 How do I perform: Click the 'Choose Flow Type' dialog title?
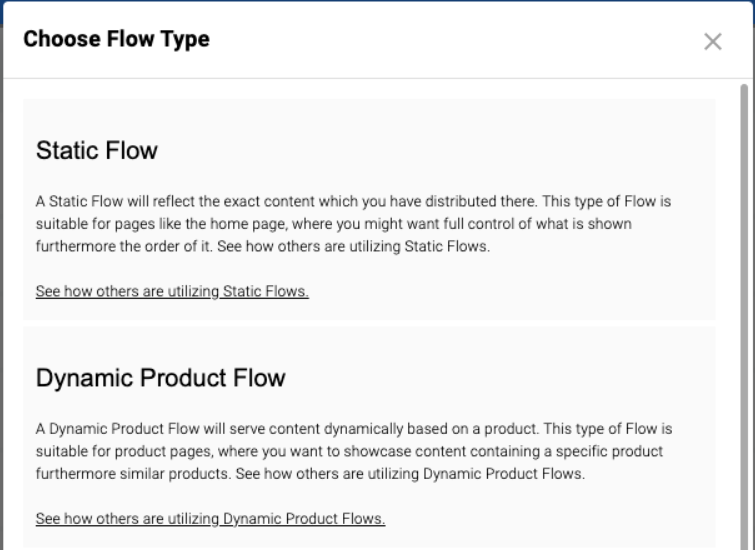(x=116, y=40)
